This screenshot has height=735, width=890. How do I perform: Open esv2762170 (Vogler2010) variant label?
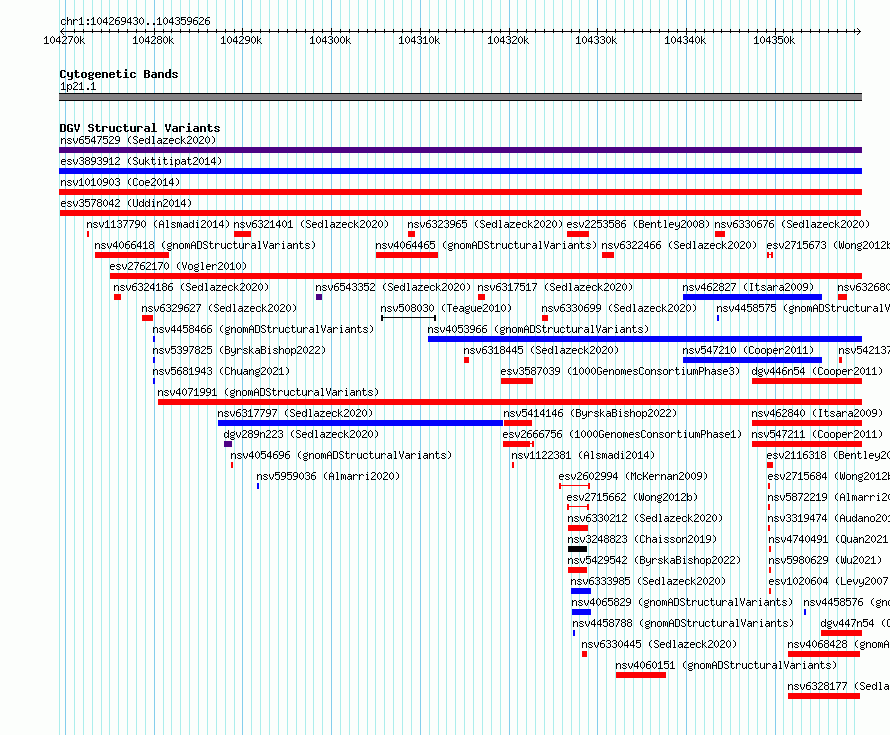[x=178, y=266]
